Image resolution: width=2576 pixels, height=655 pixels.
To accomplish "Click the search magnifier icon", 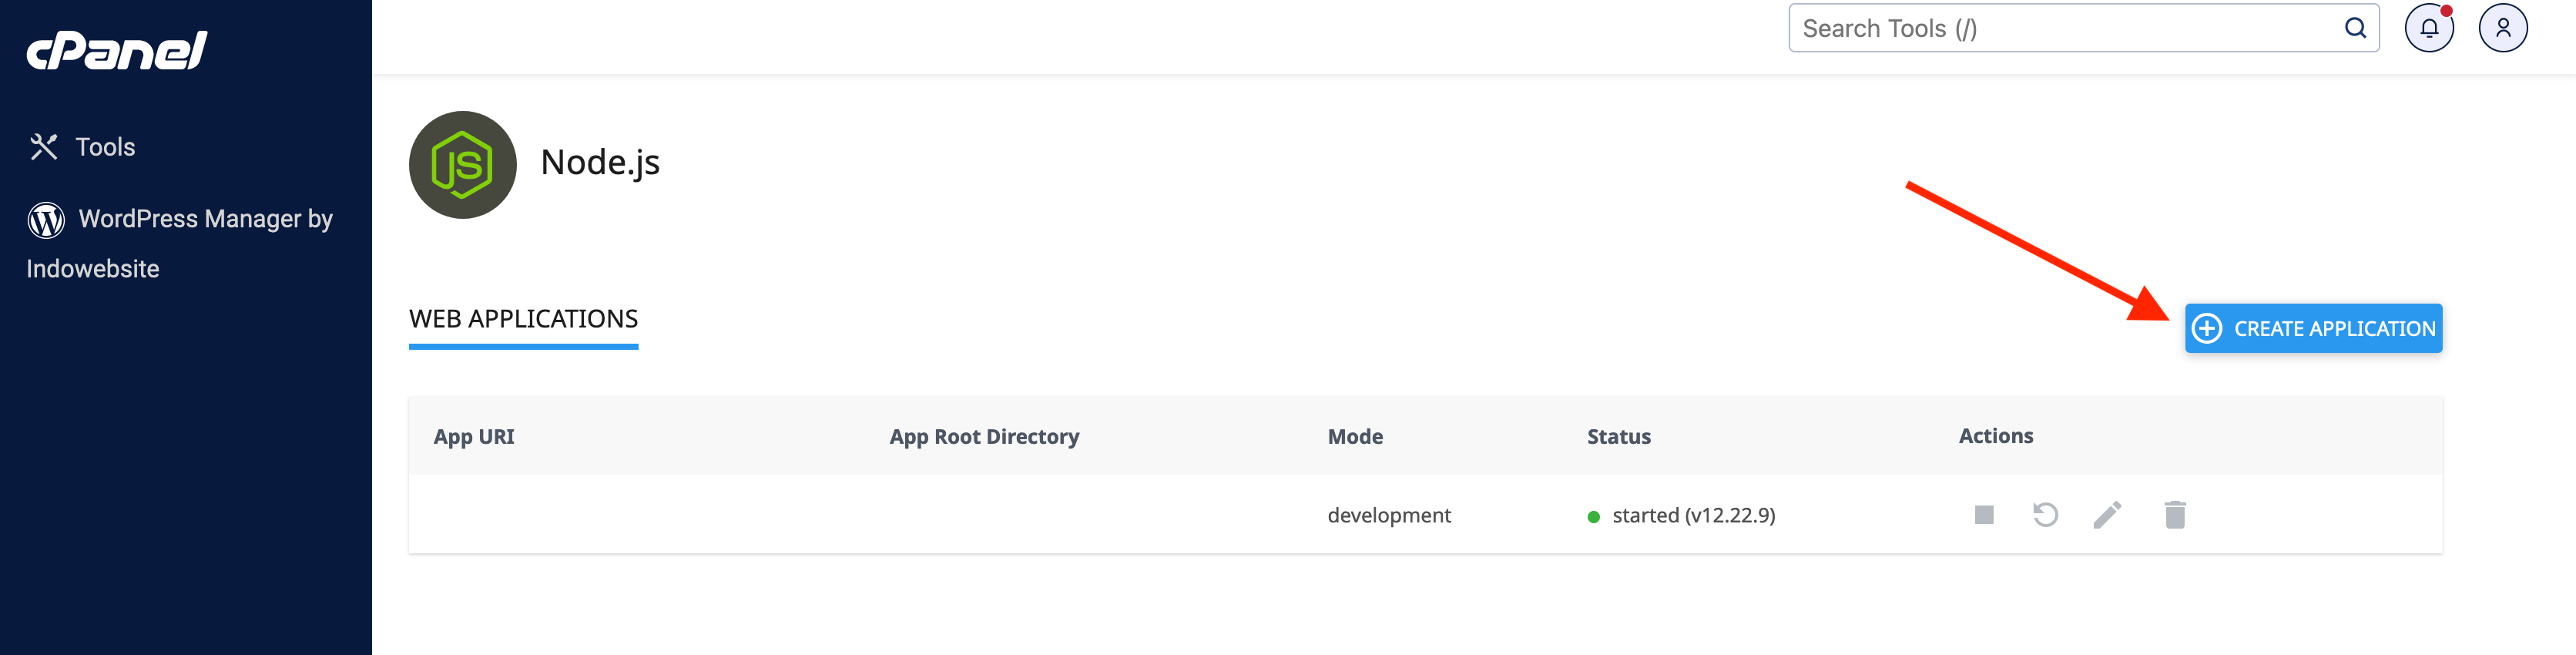I will [x=2355, y=28].
